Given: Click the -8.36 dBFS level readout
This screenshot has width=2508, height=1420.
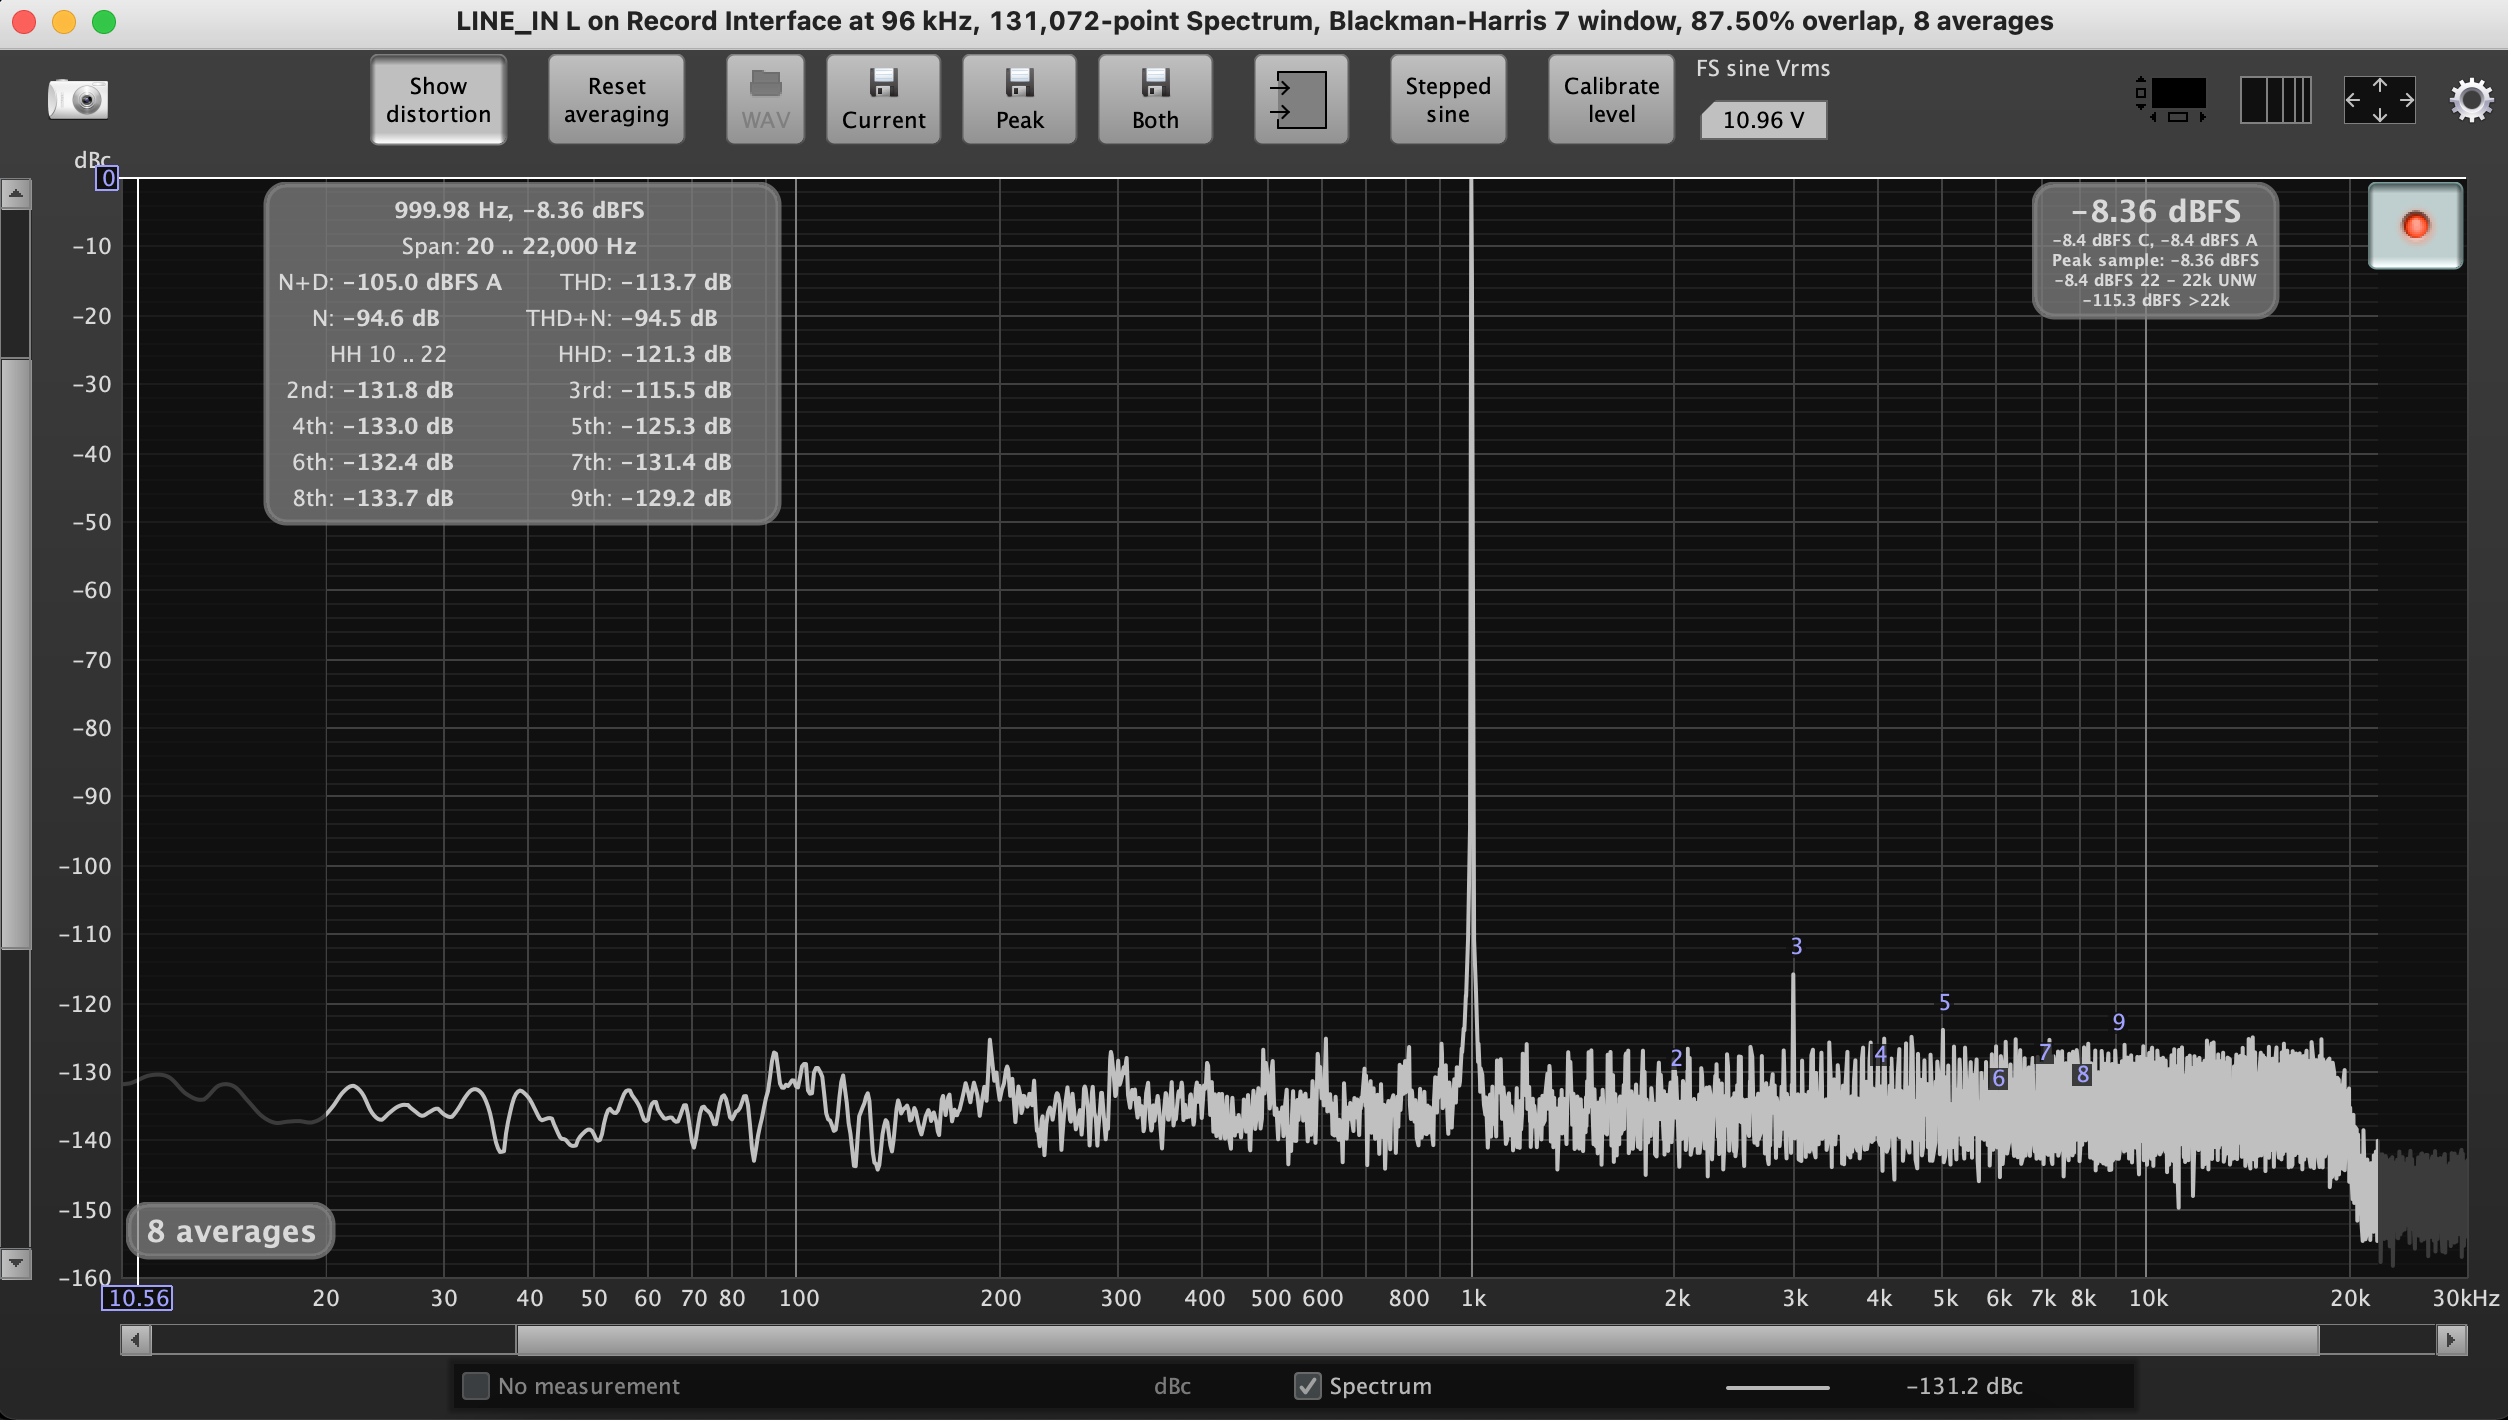Looking at the screenshot, I should (x=2155, y=211).
